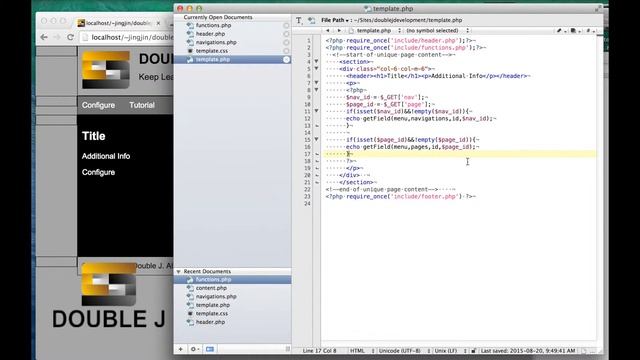Click the text options T icon in toolbar

(x=299, y=20)
